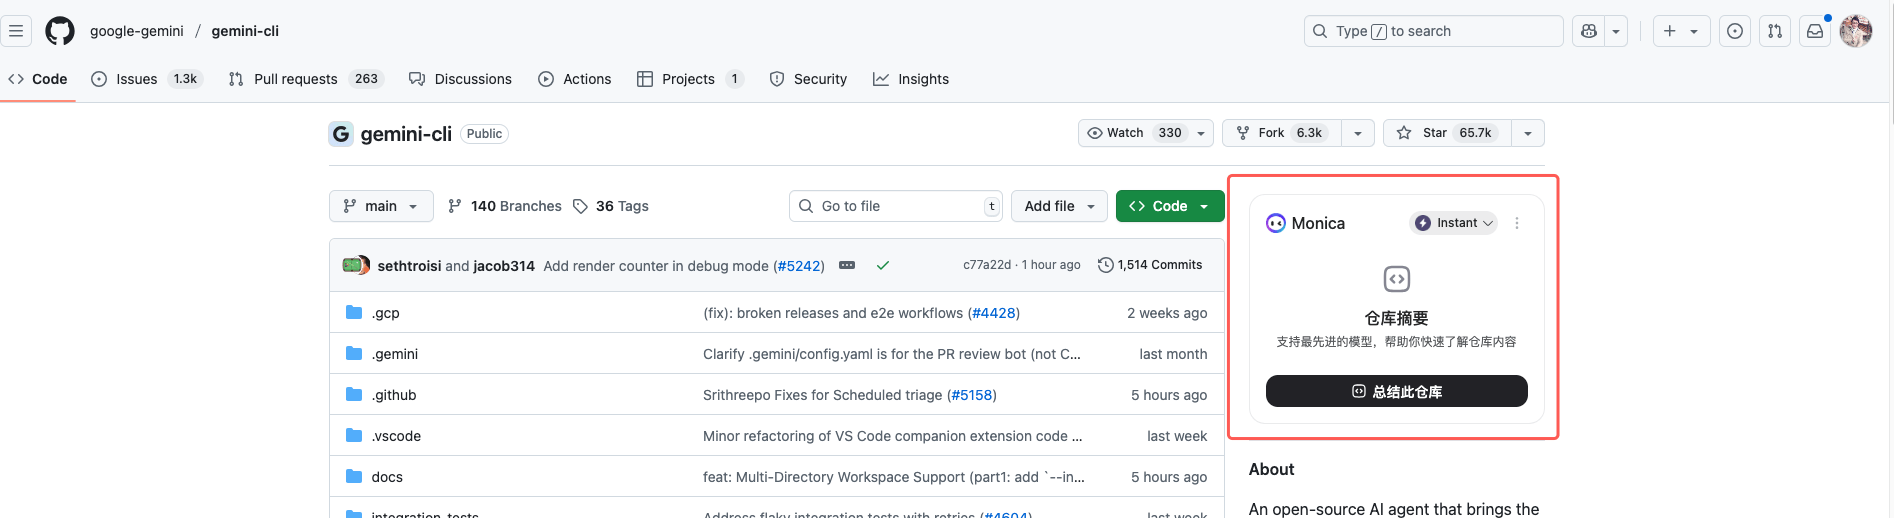Switch to the Pull requests tab

coord(306,79)
